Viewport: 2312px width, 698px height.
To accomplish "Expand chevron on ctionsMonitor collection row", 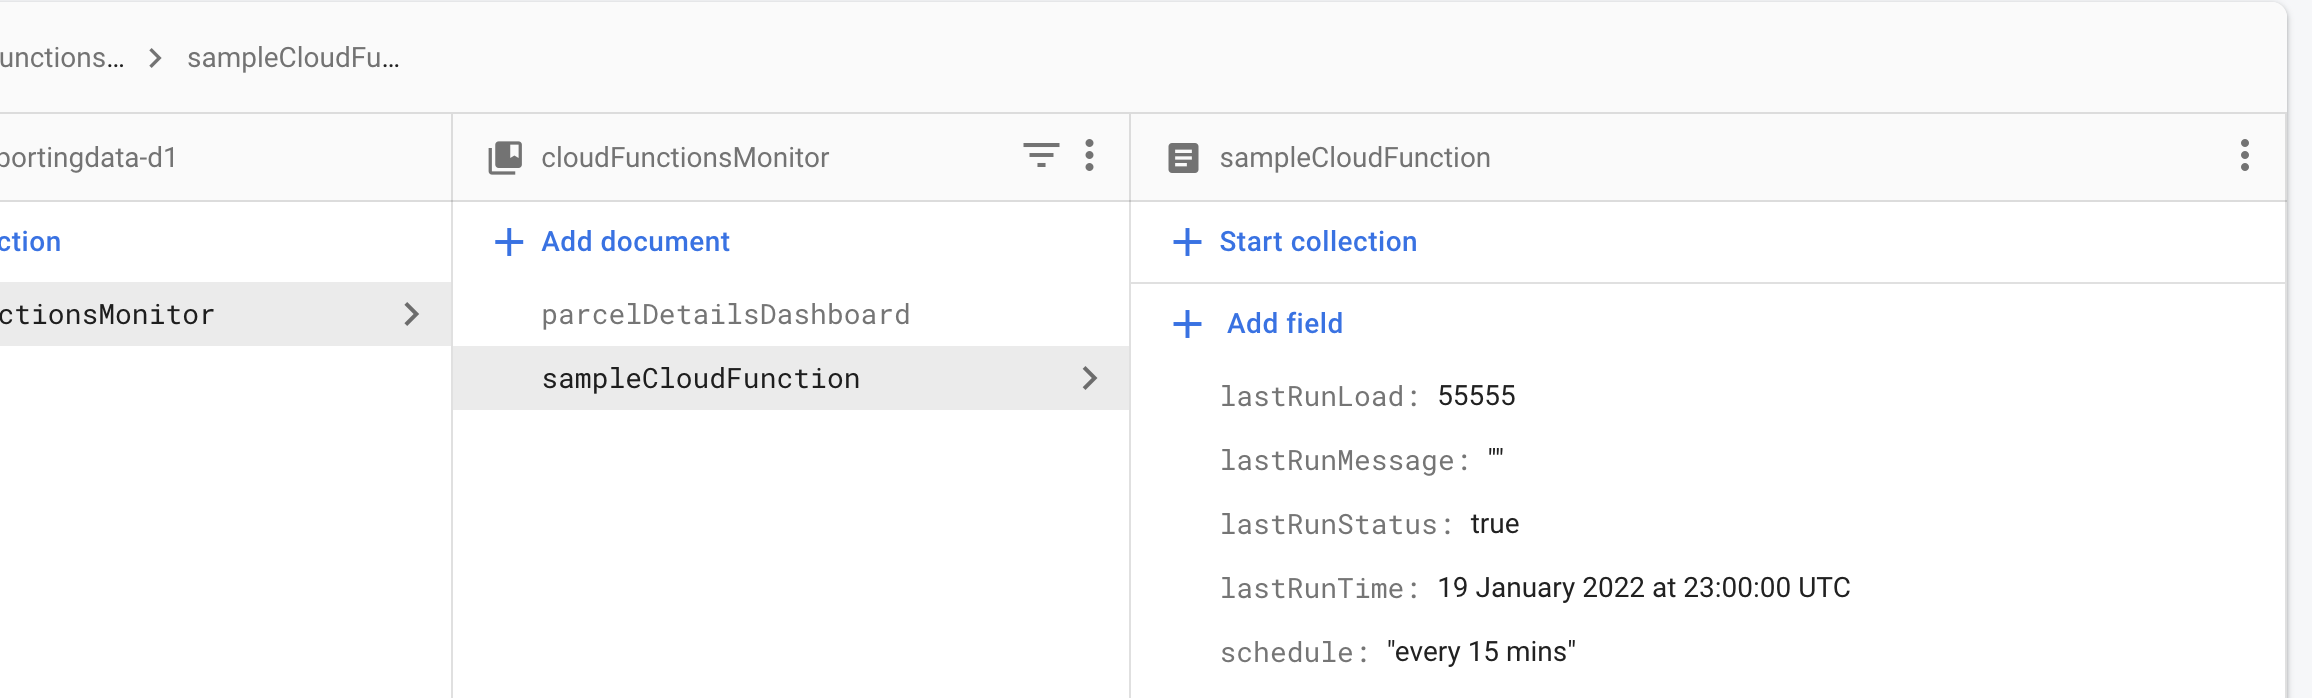I will click(411, 314).
